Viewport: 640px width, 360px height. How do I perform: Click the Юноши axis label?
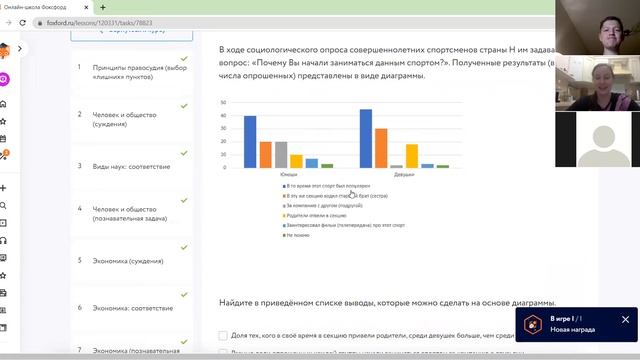coord(289,174)
